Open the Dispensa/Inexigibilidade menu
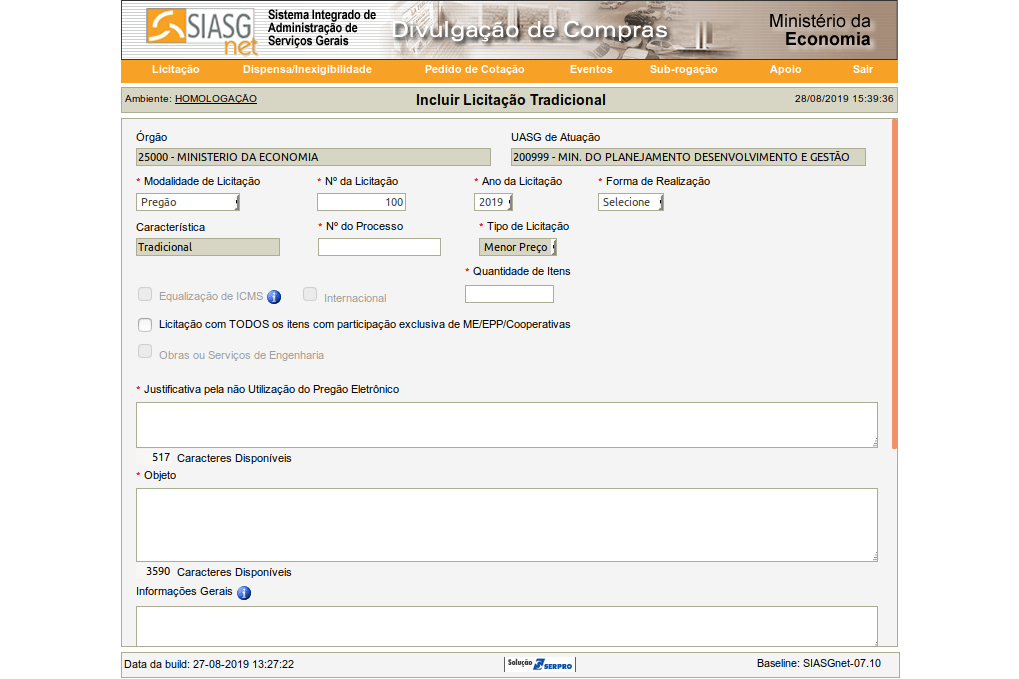This screenshot has height=679, width=1019. [307, 70]
